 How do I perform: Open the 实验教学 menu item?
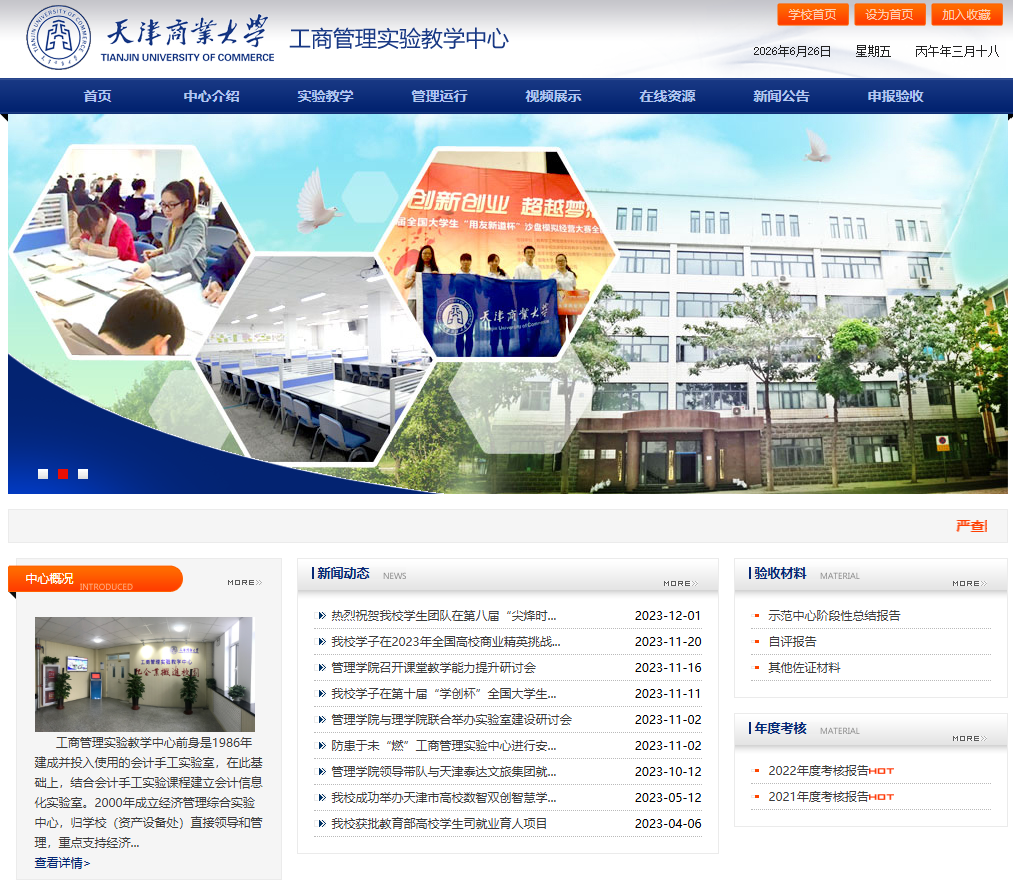[326, 96]
